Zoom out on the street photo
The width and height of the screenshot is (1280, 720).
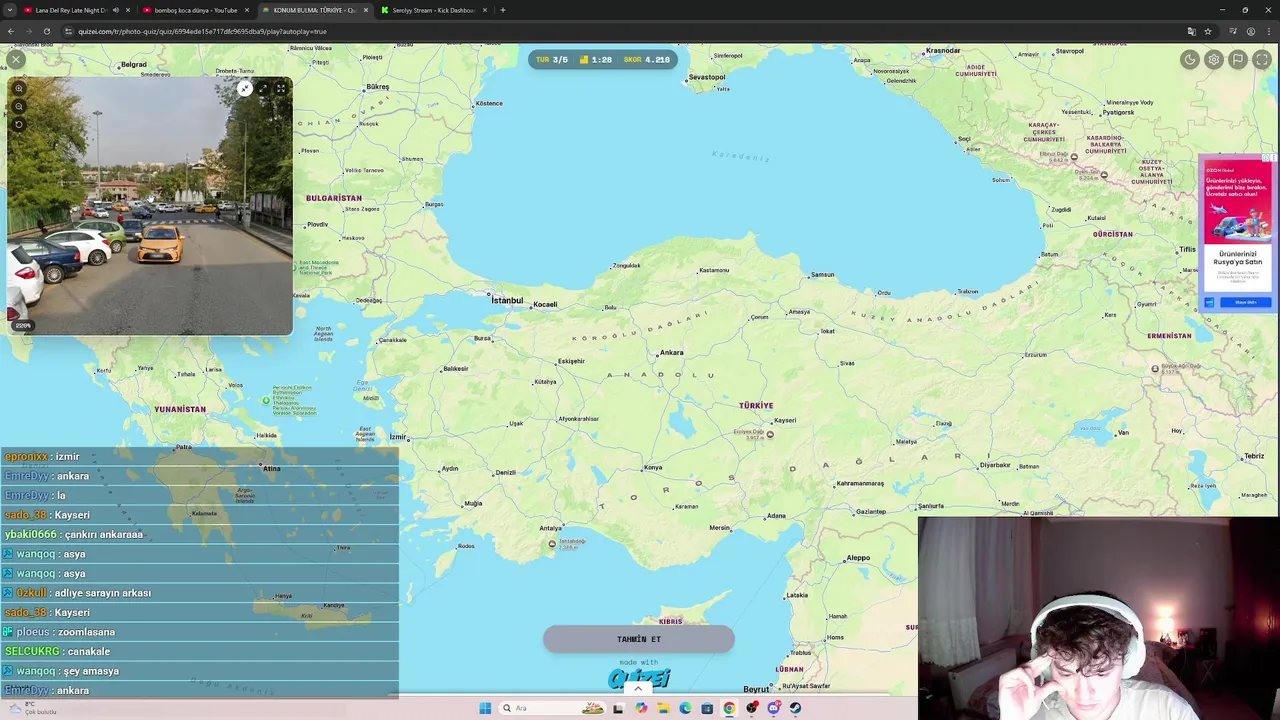[x=19, y=107]
